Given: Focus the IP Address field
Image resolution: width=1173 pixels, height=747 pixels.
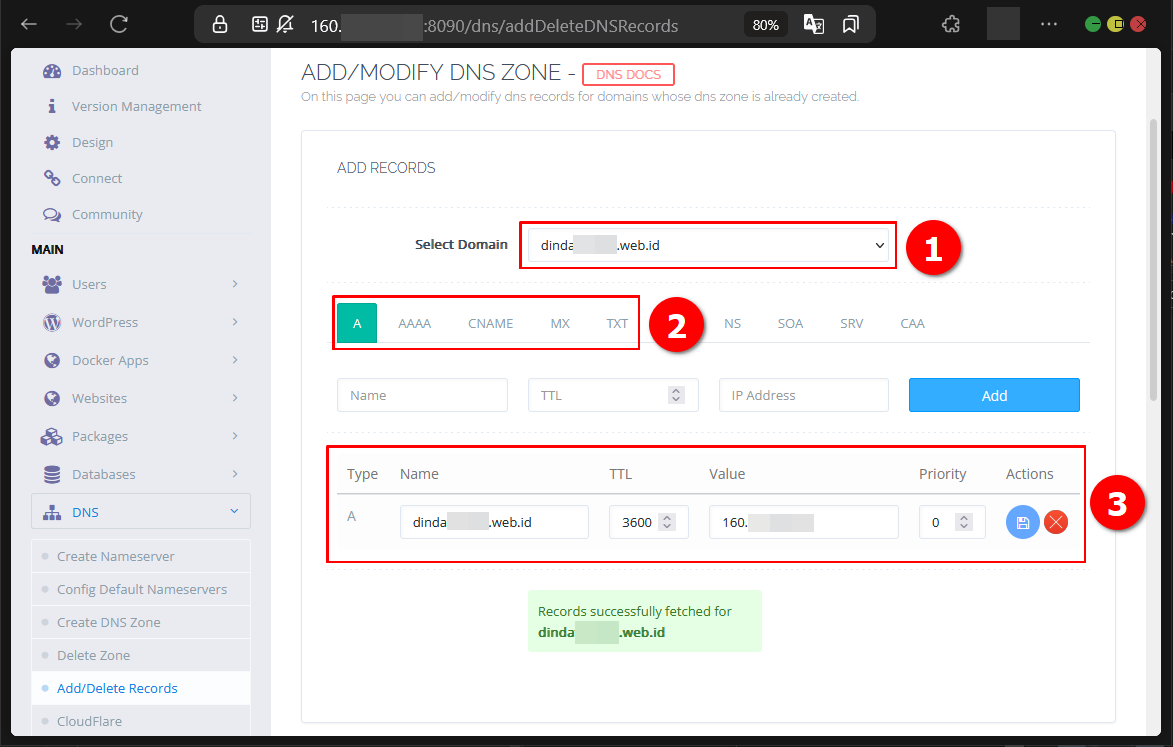Looking at the screenshot, I should pyautogui.click(x=804, y=395).
